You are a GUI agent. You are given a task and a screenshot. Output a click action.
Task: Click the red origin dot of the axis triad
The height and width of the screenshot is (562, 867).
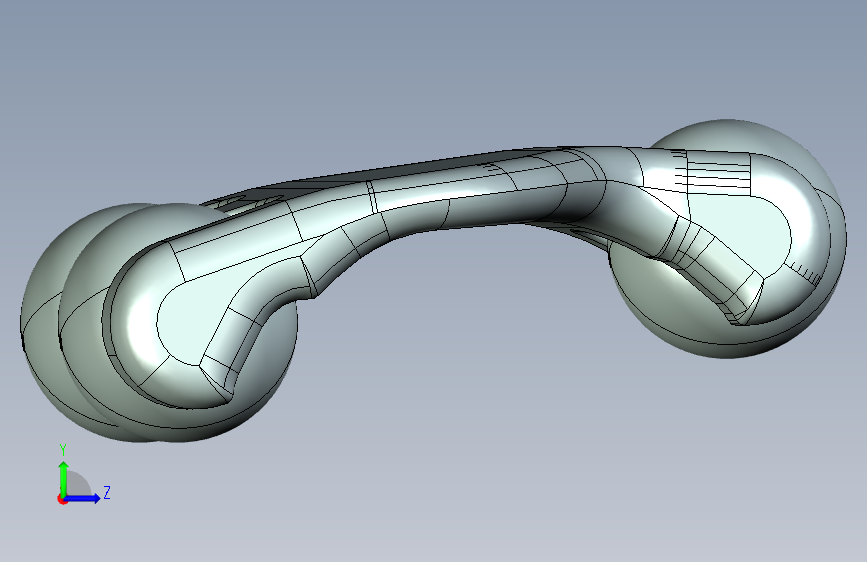coord(62,499)
